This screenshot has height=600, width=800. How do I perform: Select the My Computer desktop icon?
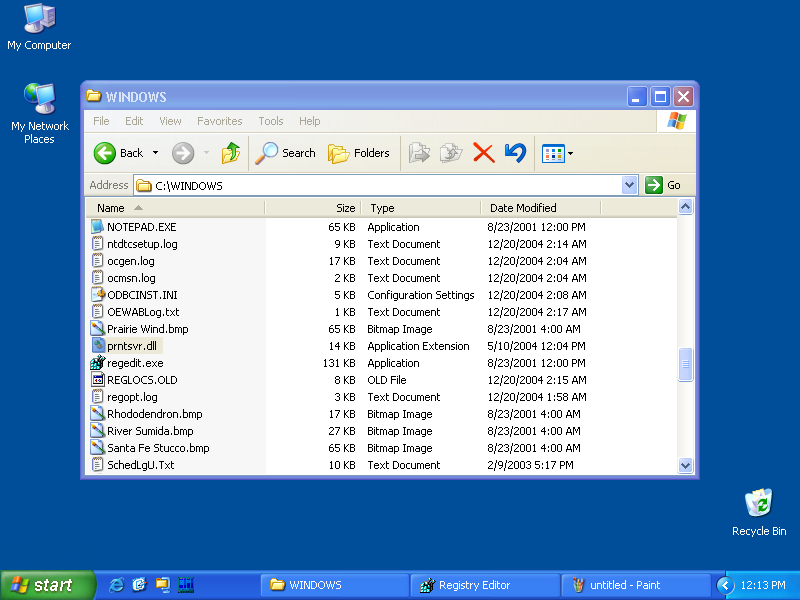(39, 19)
